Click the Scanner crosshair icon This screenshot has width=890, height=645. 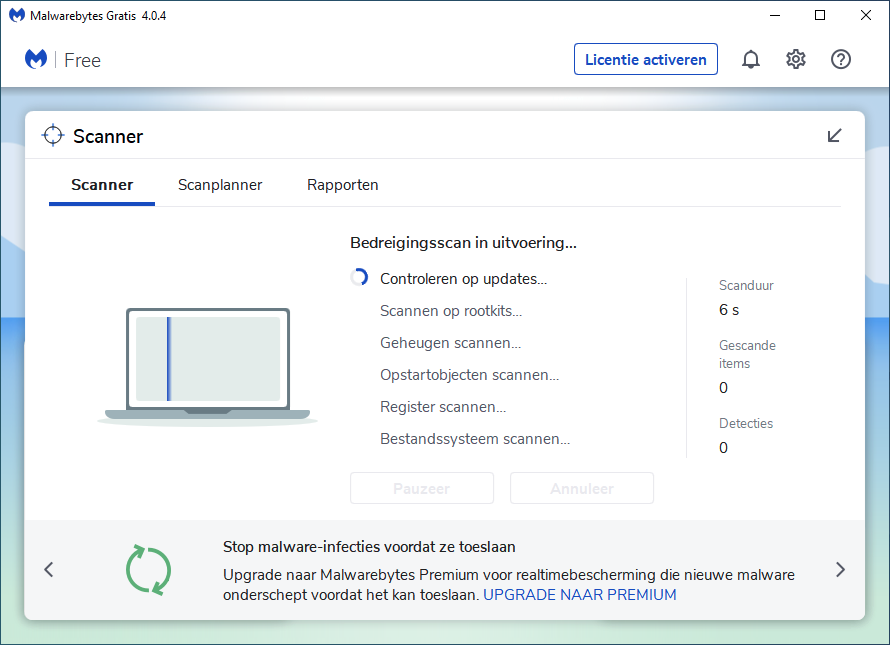53,136
